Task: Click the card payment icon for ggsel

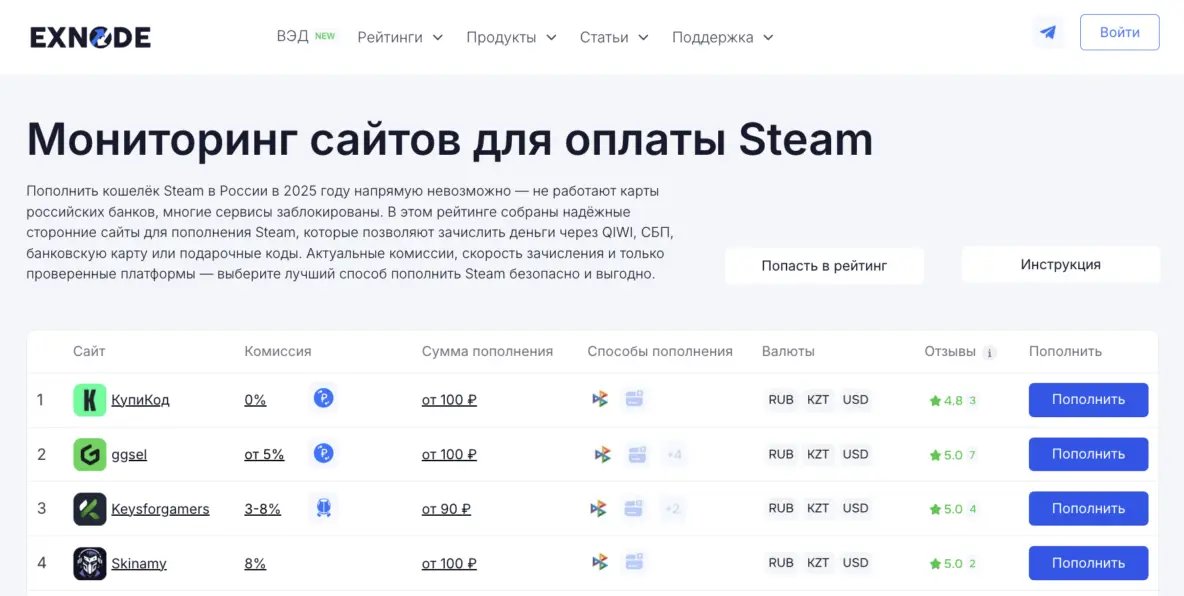Action: pyautogui.click(x=637, y=455)
